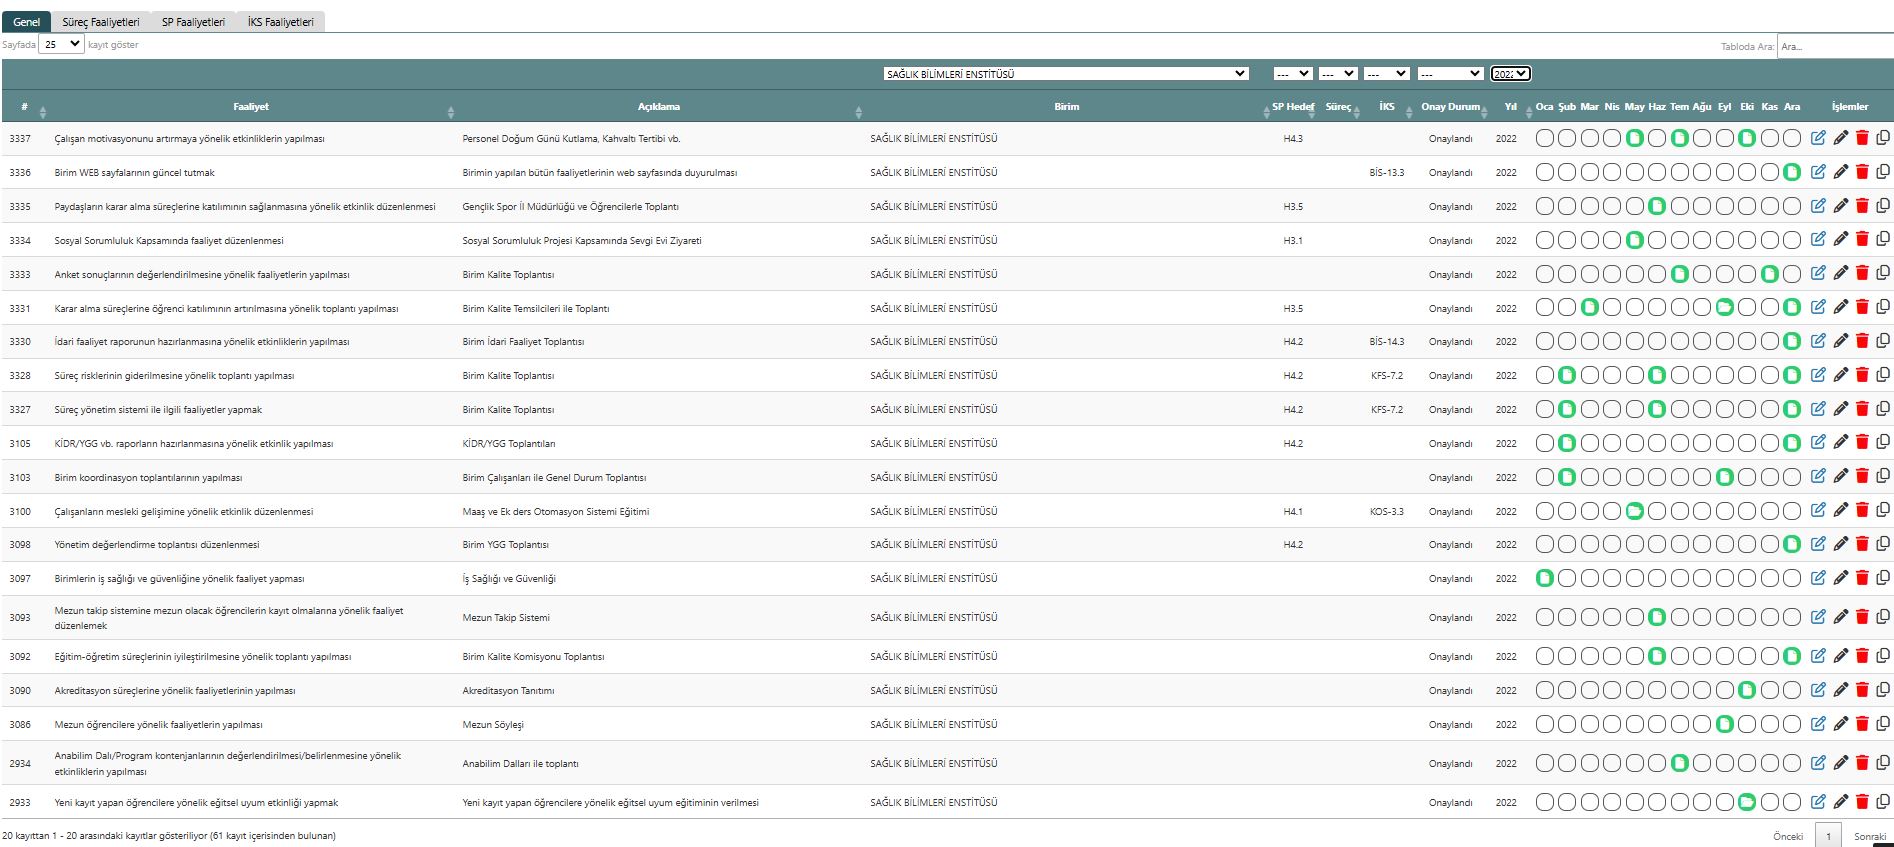Click the pencil icon in row 3336
Image resolution: width=1894 pixels, height=847 pixels.
1840,172
